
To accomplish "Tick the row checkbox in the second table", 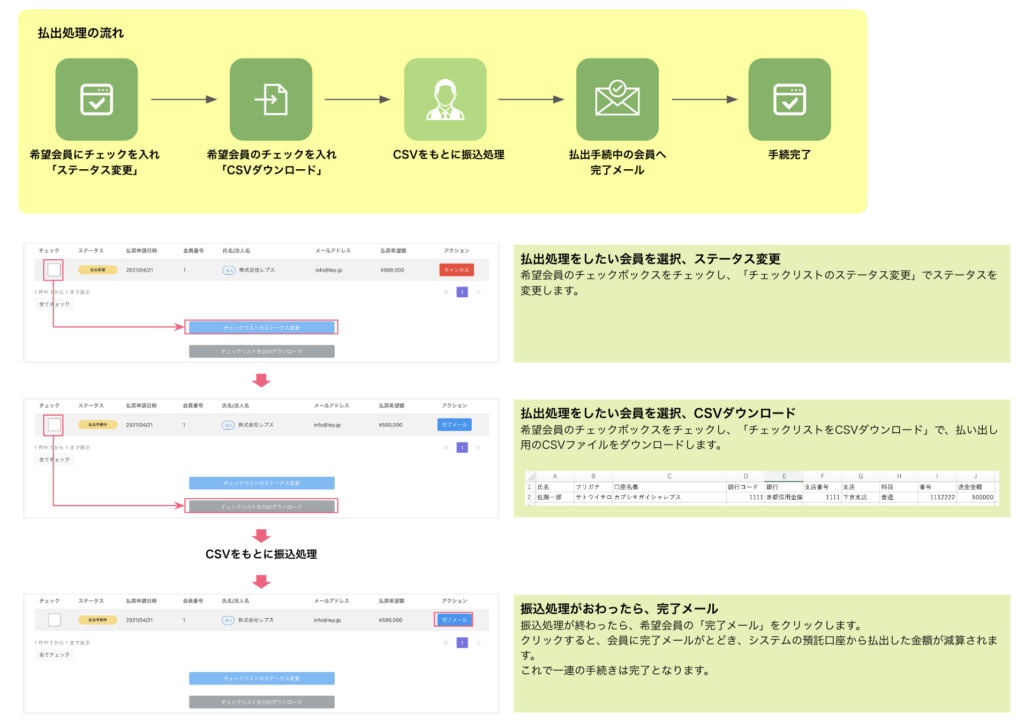I will [x=54, y=425].
